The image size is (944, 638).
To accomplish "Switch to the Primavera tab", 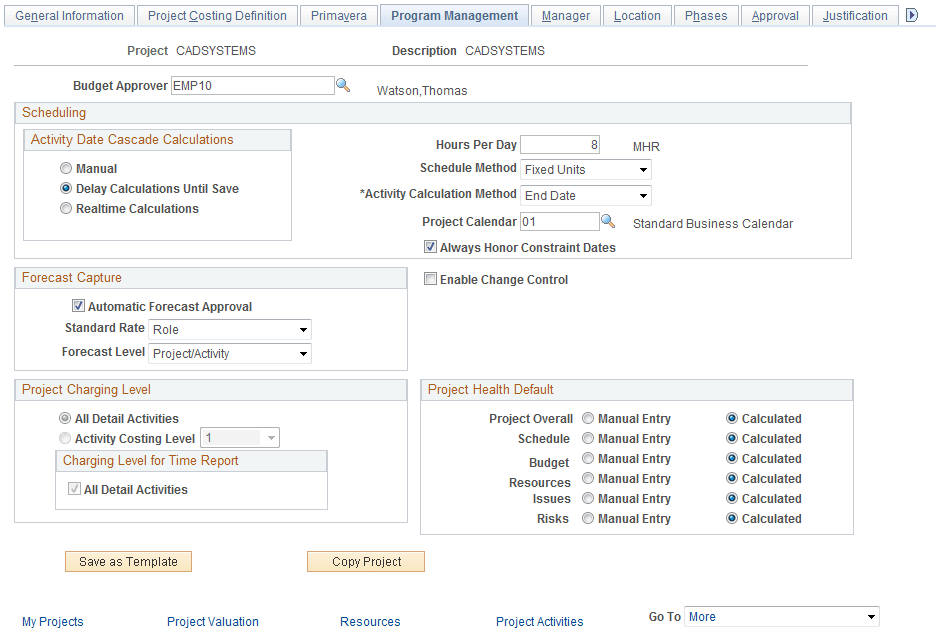I will tap(340, 14).
